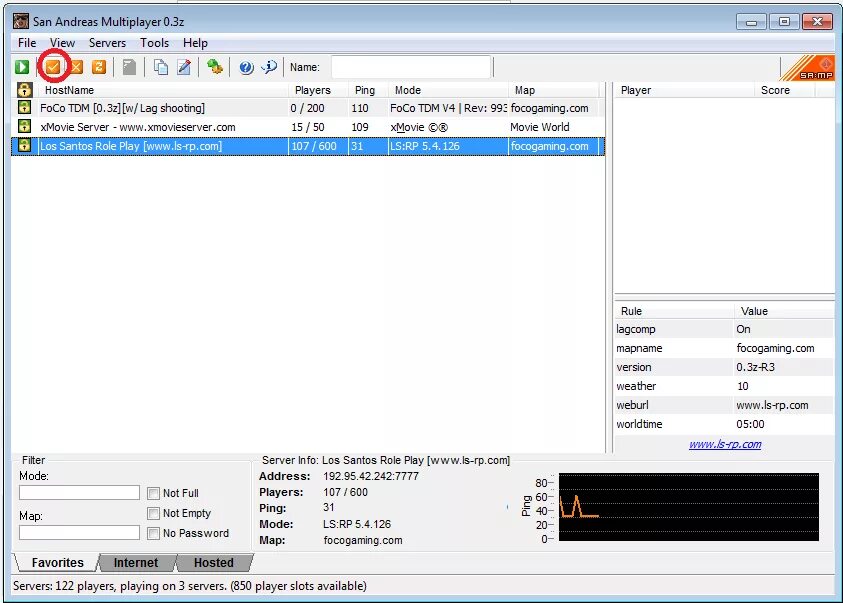This screenshot has width=843, height=603.
Task: Click the gray master list page icon
Action: point(129,67)
